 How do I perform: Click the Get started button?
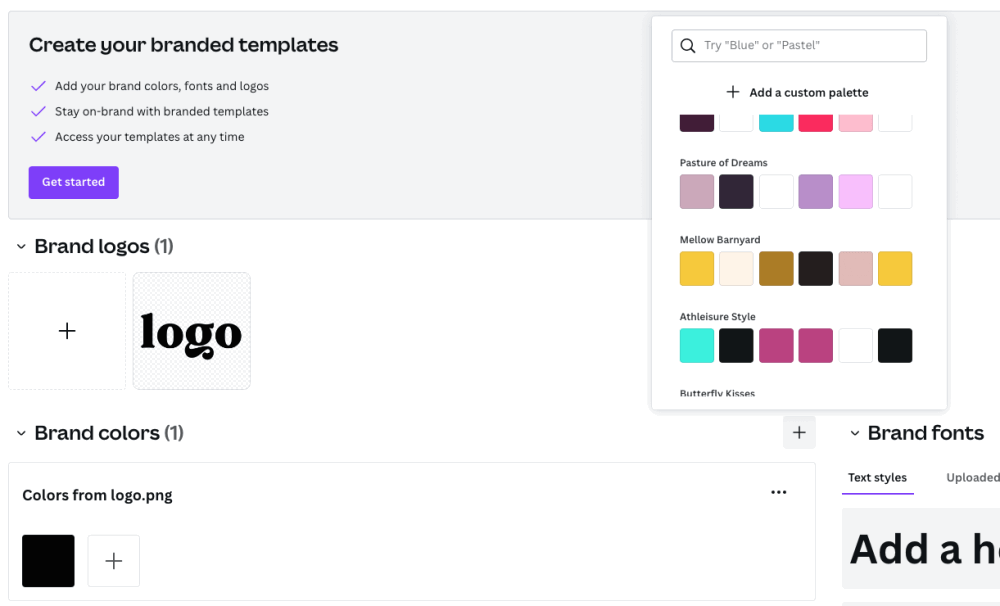point(73,182)
